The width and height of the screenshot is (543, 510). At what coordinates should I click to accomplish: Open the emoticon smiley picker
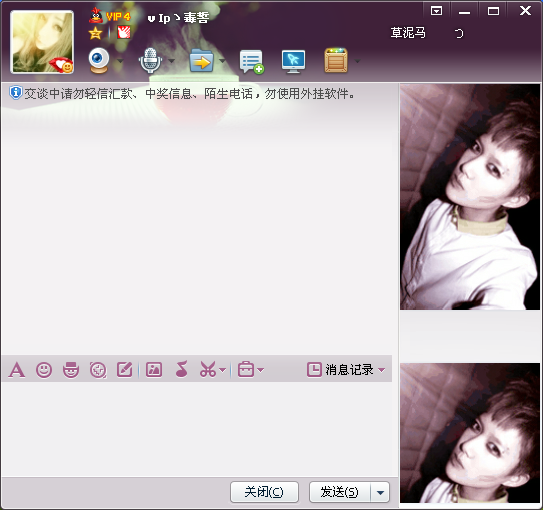pyautogui.click(x=44, y=370)
